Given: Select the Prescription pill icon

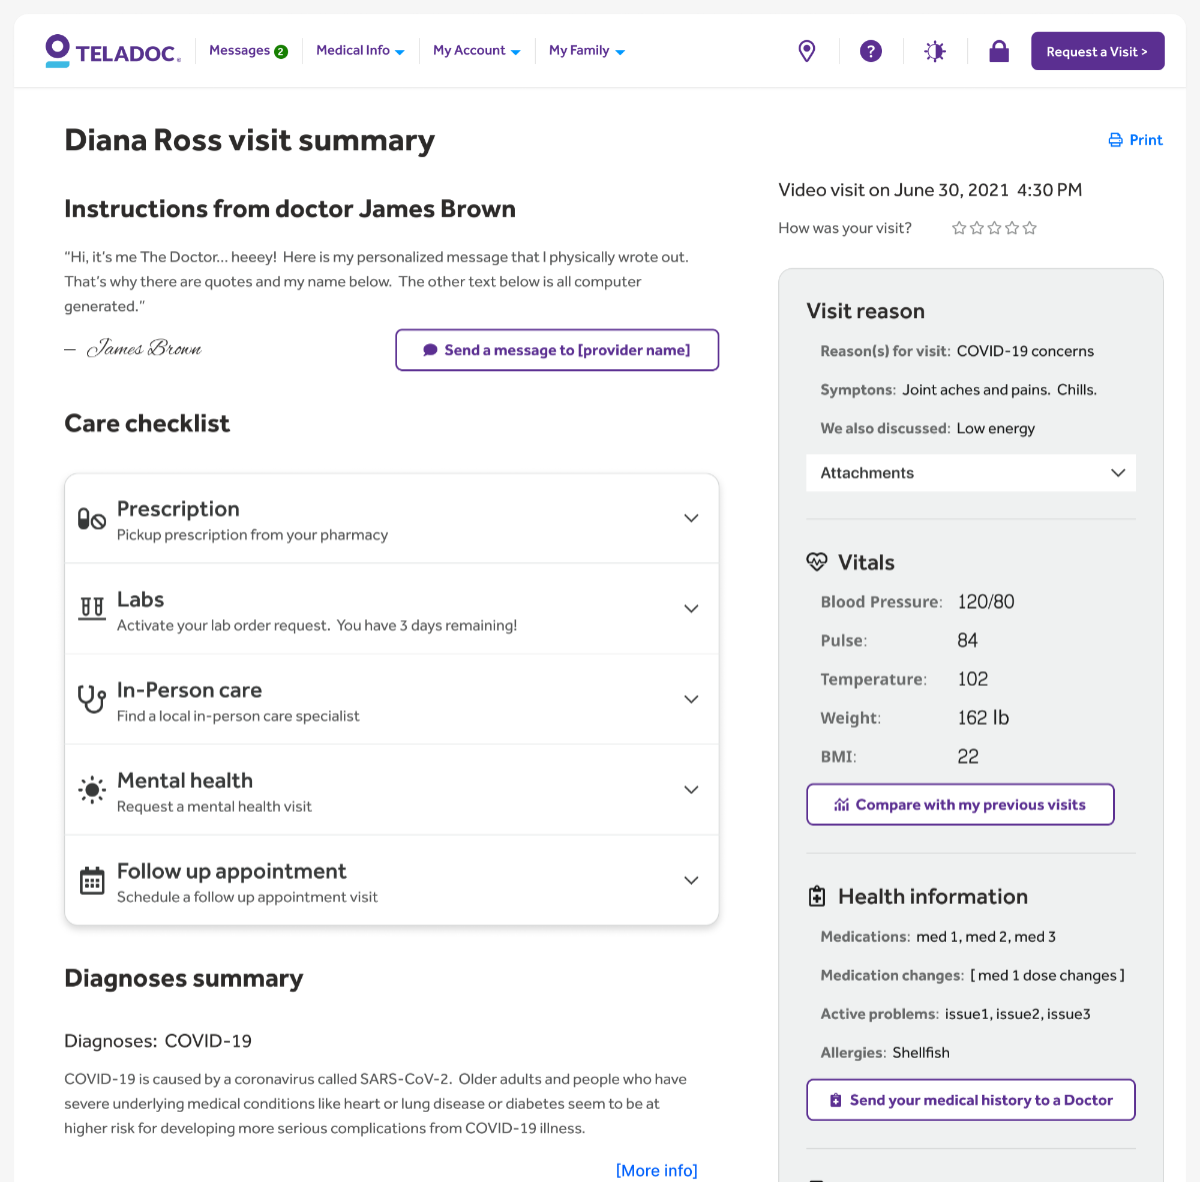Looking at the screenshot, I should [x=90, y=519].
